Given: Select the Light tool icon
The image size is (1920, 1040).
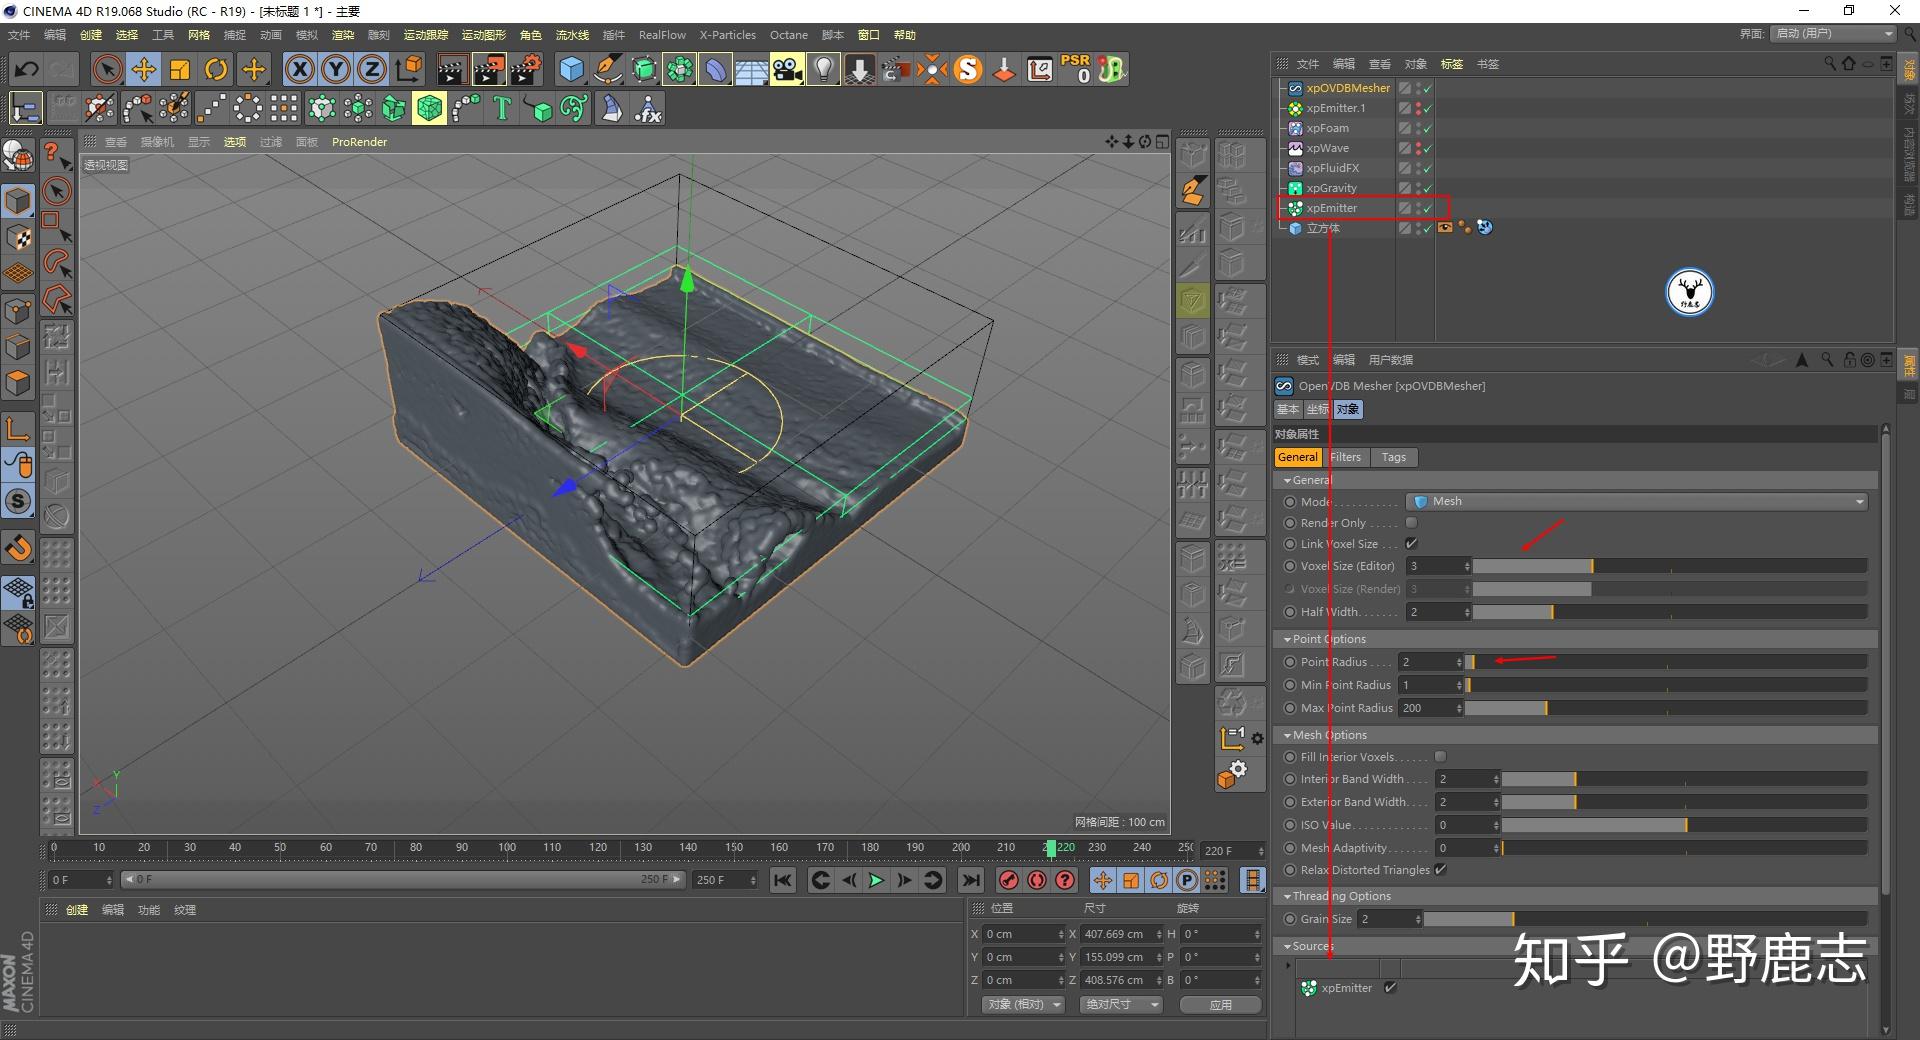Looking at the screenshot, I should [822, 69].
